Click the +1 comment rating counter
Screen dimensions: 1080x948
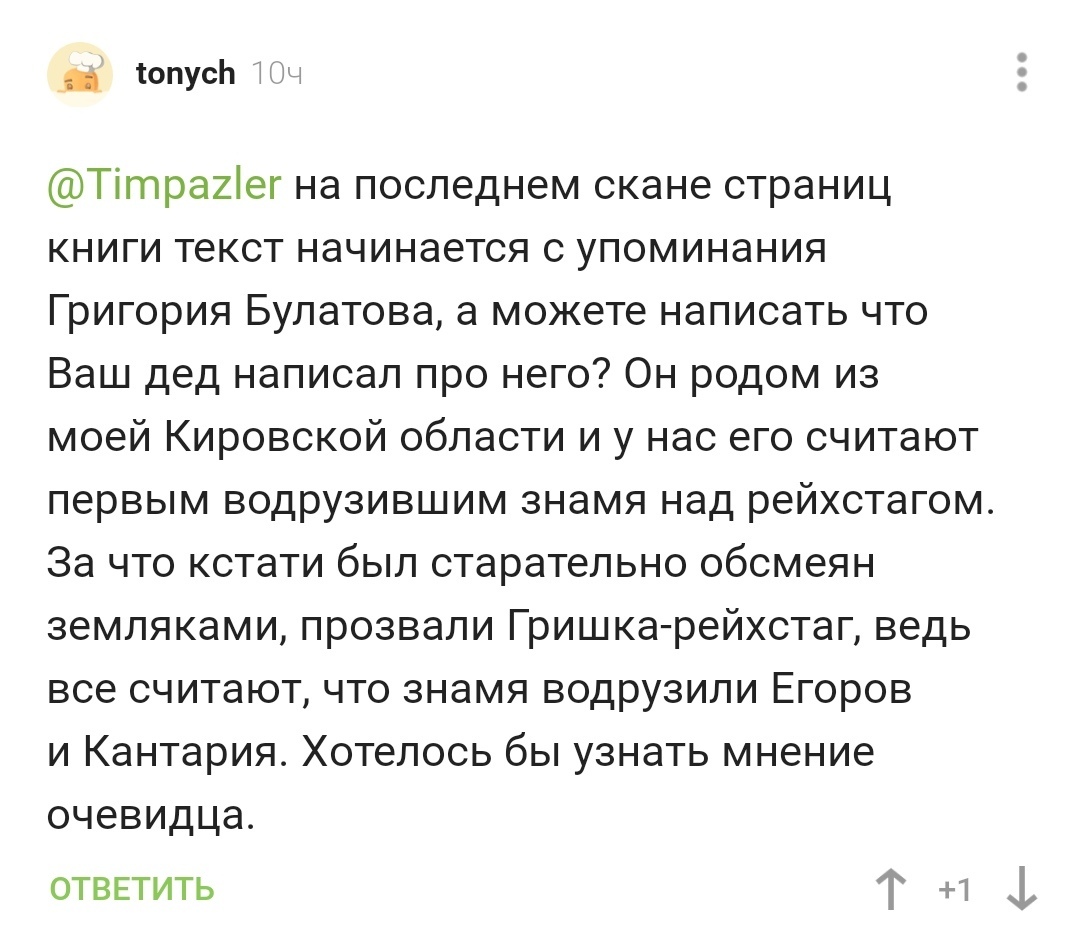[955, 888]
